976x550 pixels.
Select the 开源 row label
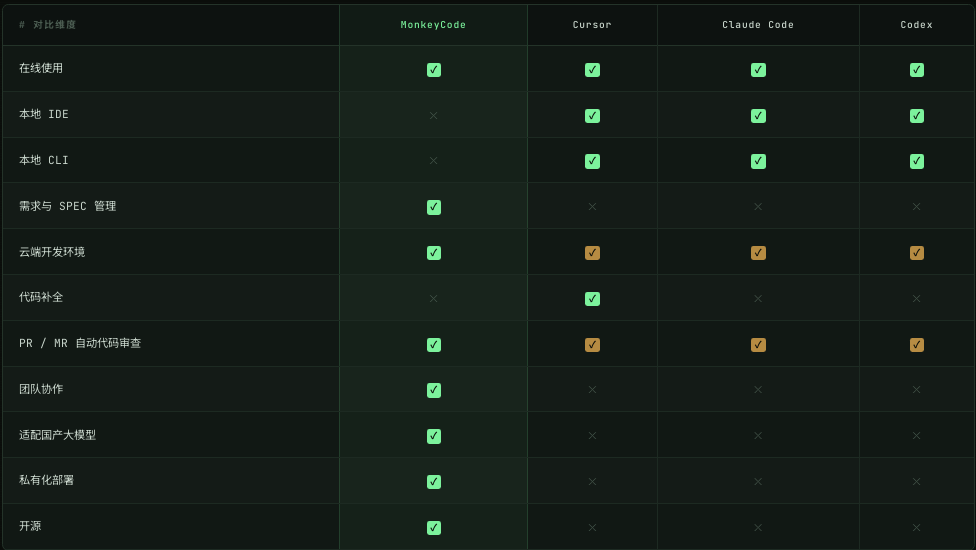(30, 526)
